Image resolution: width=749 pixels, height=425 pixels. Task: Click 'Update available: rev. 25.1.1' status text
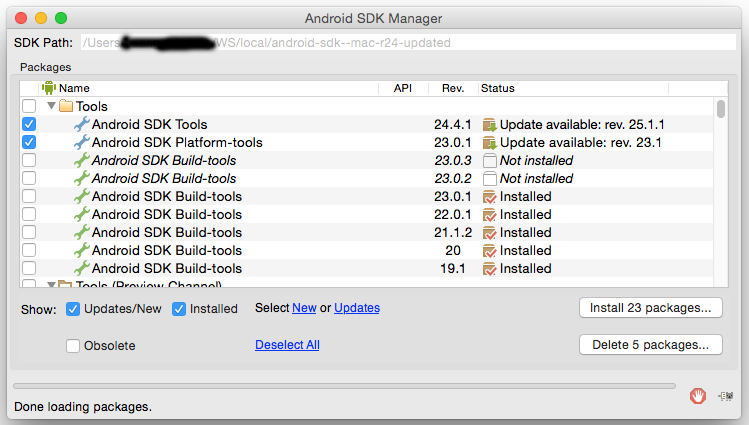tap(582, 125)
